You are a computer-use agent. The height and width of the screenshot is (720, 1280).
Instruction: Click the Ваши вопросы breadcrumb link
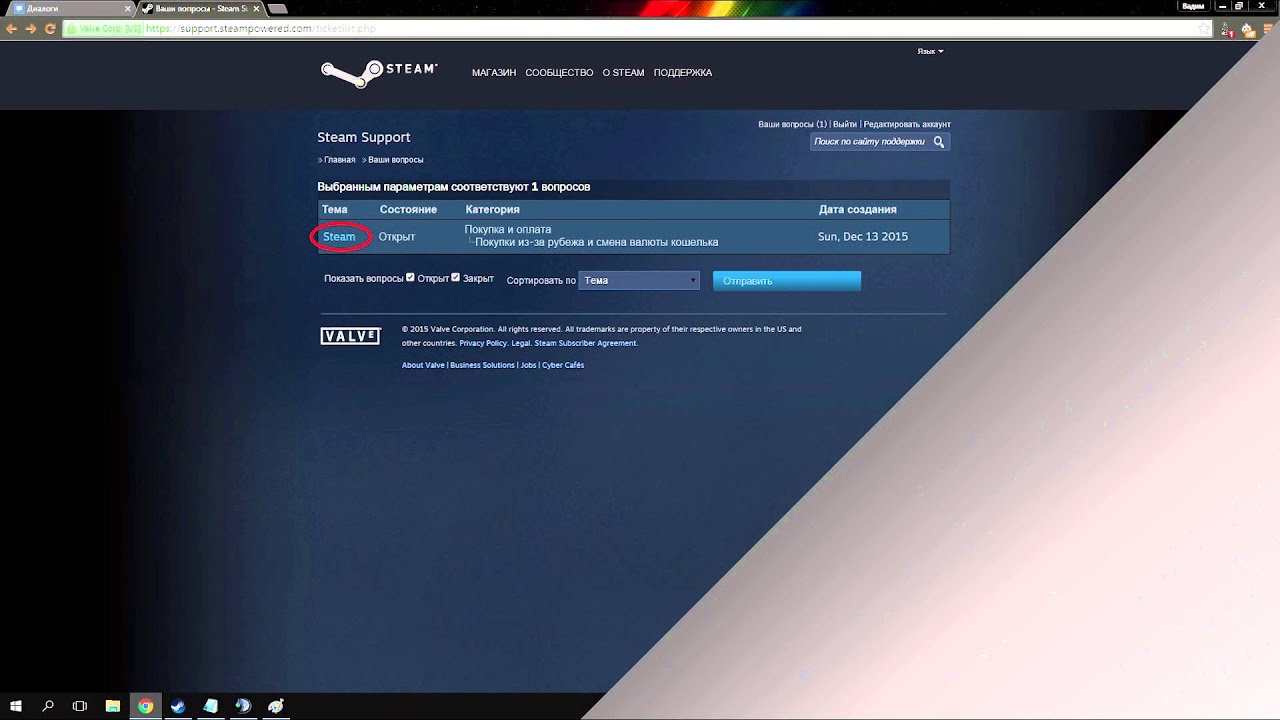[x=395, y=160]
